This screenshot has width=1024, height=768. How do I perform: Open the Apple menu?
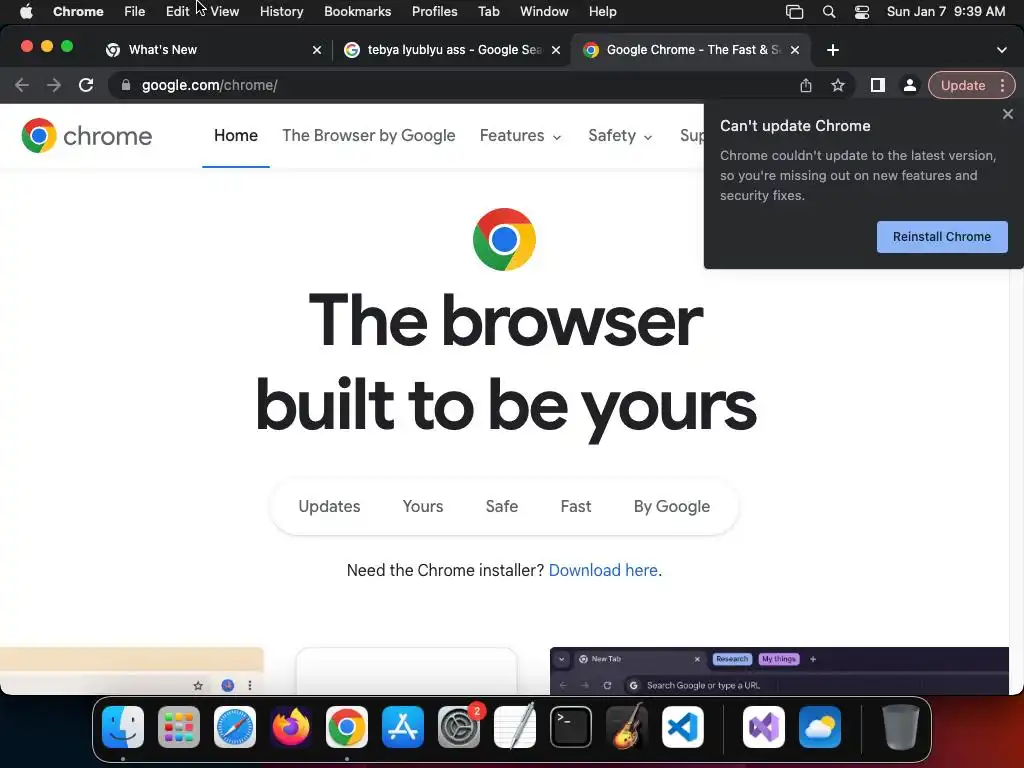point(26,12)
